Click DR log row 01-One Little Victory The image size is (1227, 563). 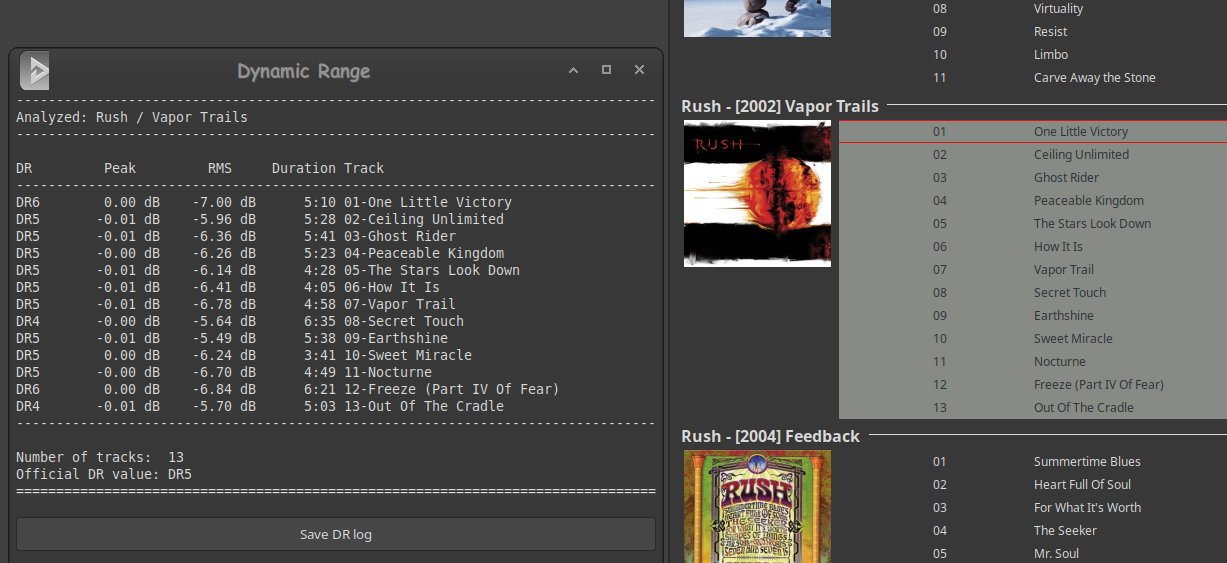point(264,202)
